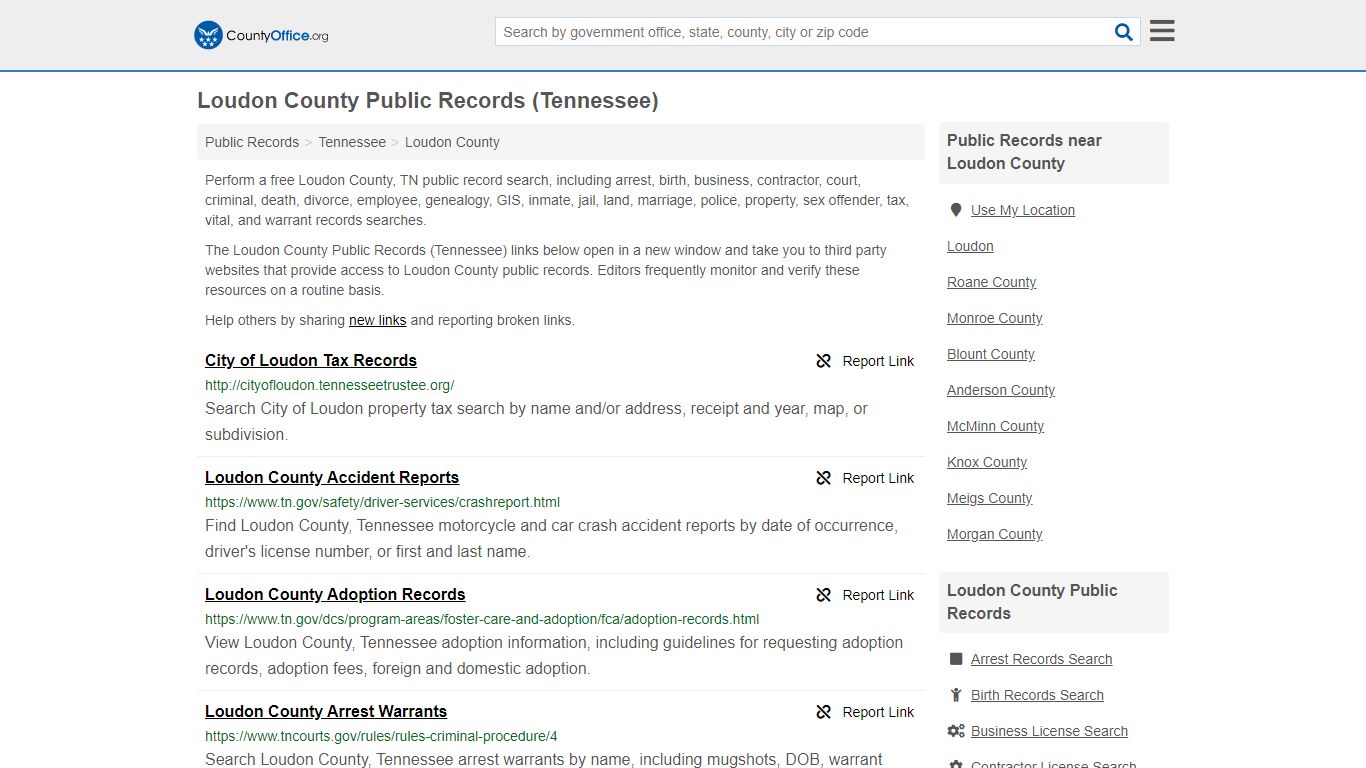
Task: Open the CountyOffice.org logo home link
Action: pos(261,35)
